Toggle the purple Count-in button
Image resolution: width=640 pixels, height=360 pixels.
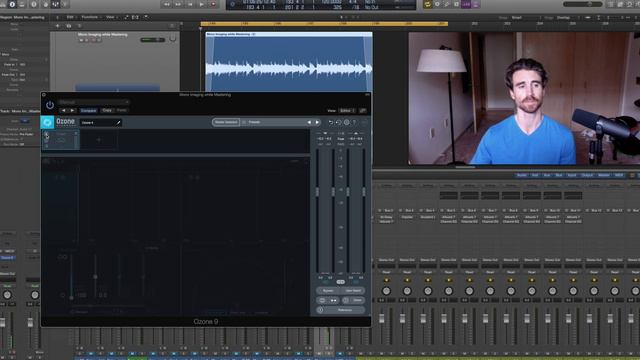pos(466,4)
